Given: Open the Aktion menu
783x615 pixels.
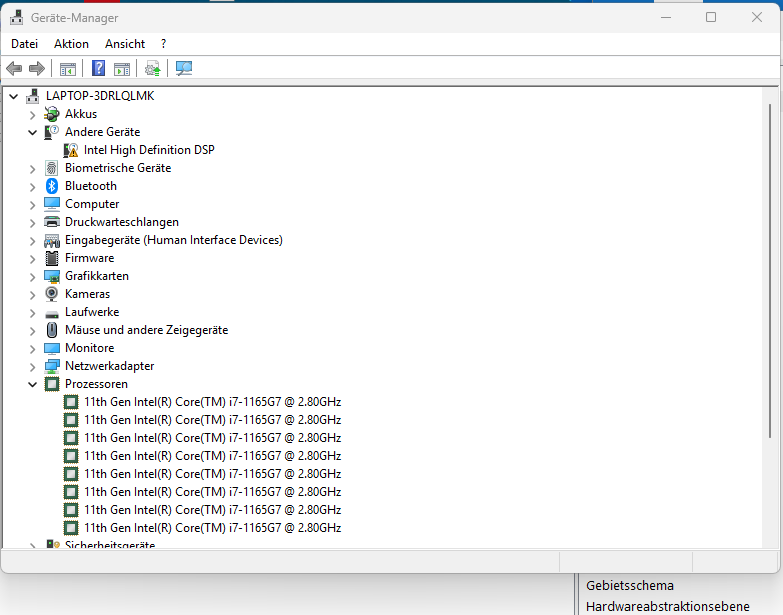Looking at the screenshot, I should [71, 44].
